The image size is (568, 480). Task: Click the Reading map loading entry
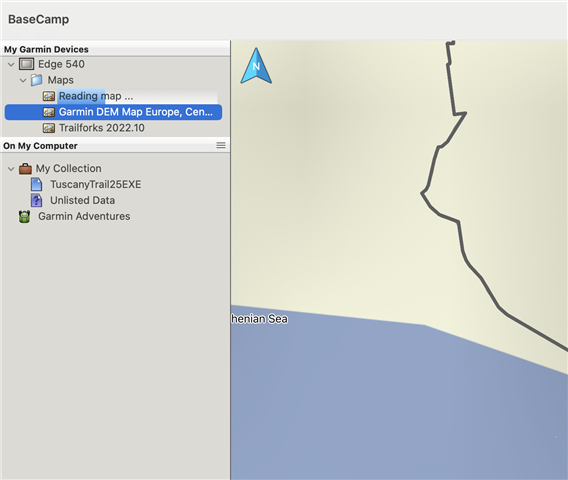pos(96,96)
